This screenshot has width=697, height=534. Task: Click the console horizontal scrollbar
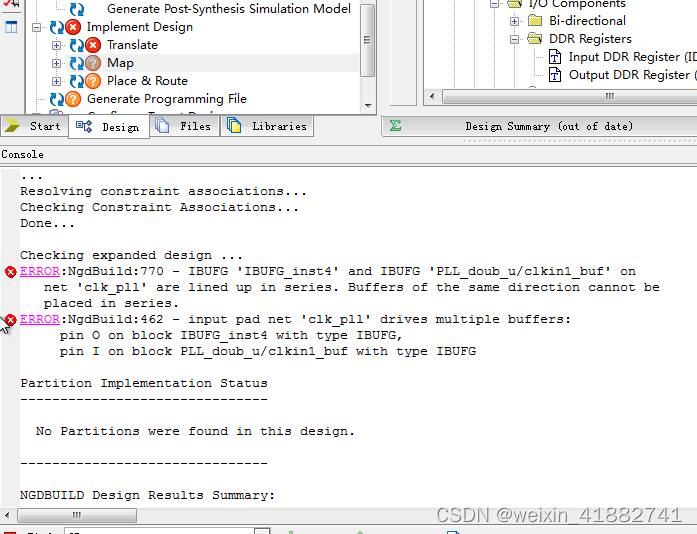click(x=77, y=515)
